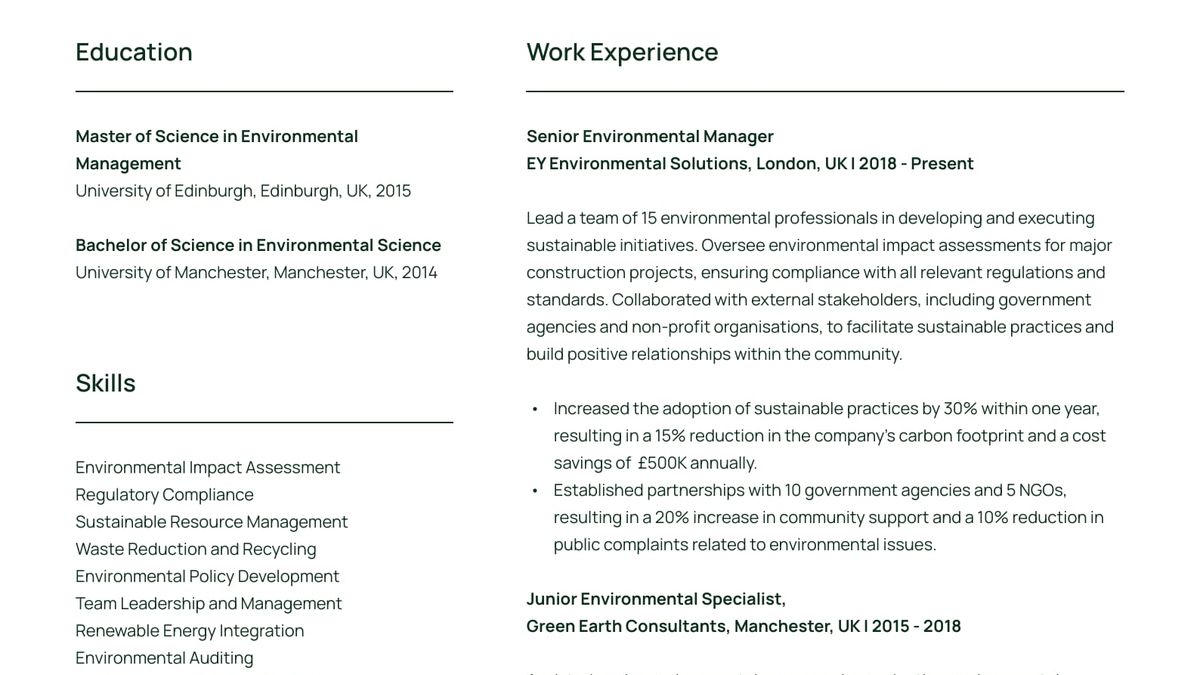
Task: Click the Regulatory Compliance skill
Action: coord(164,494)
